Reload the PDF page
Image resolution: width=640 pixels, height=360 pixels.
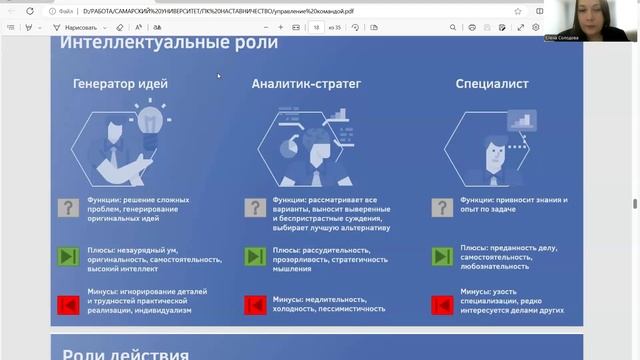coord(30,11)
